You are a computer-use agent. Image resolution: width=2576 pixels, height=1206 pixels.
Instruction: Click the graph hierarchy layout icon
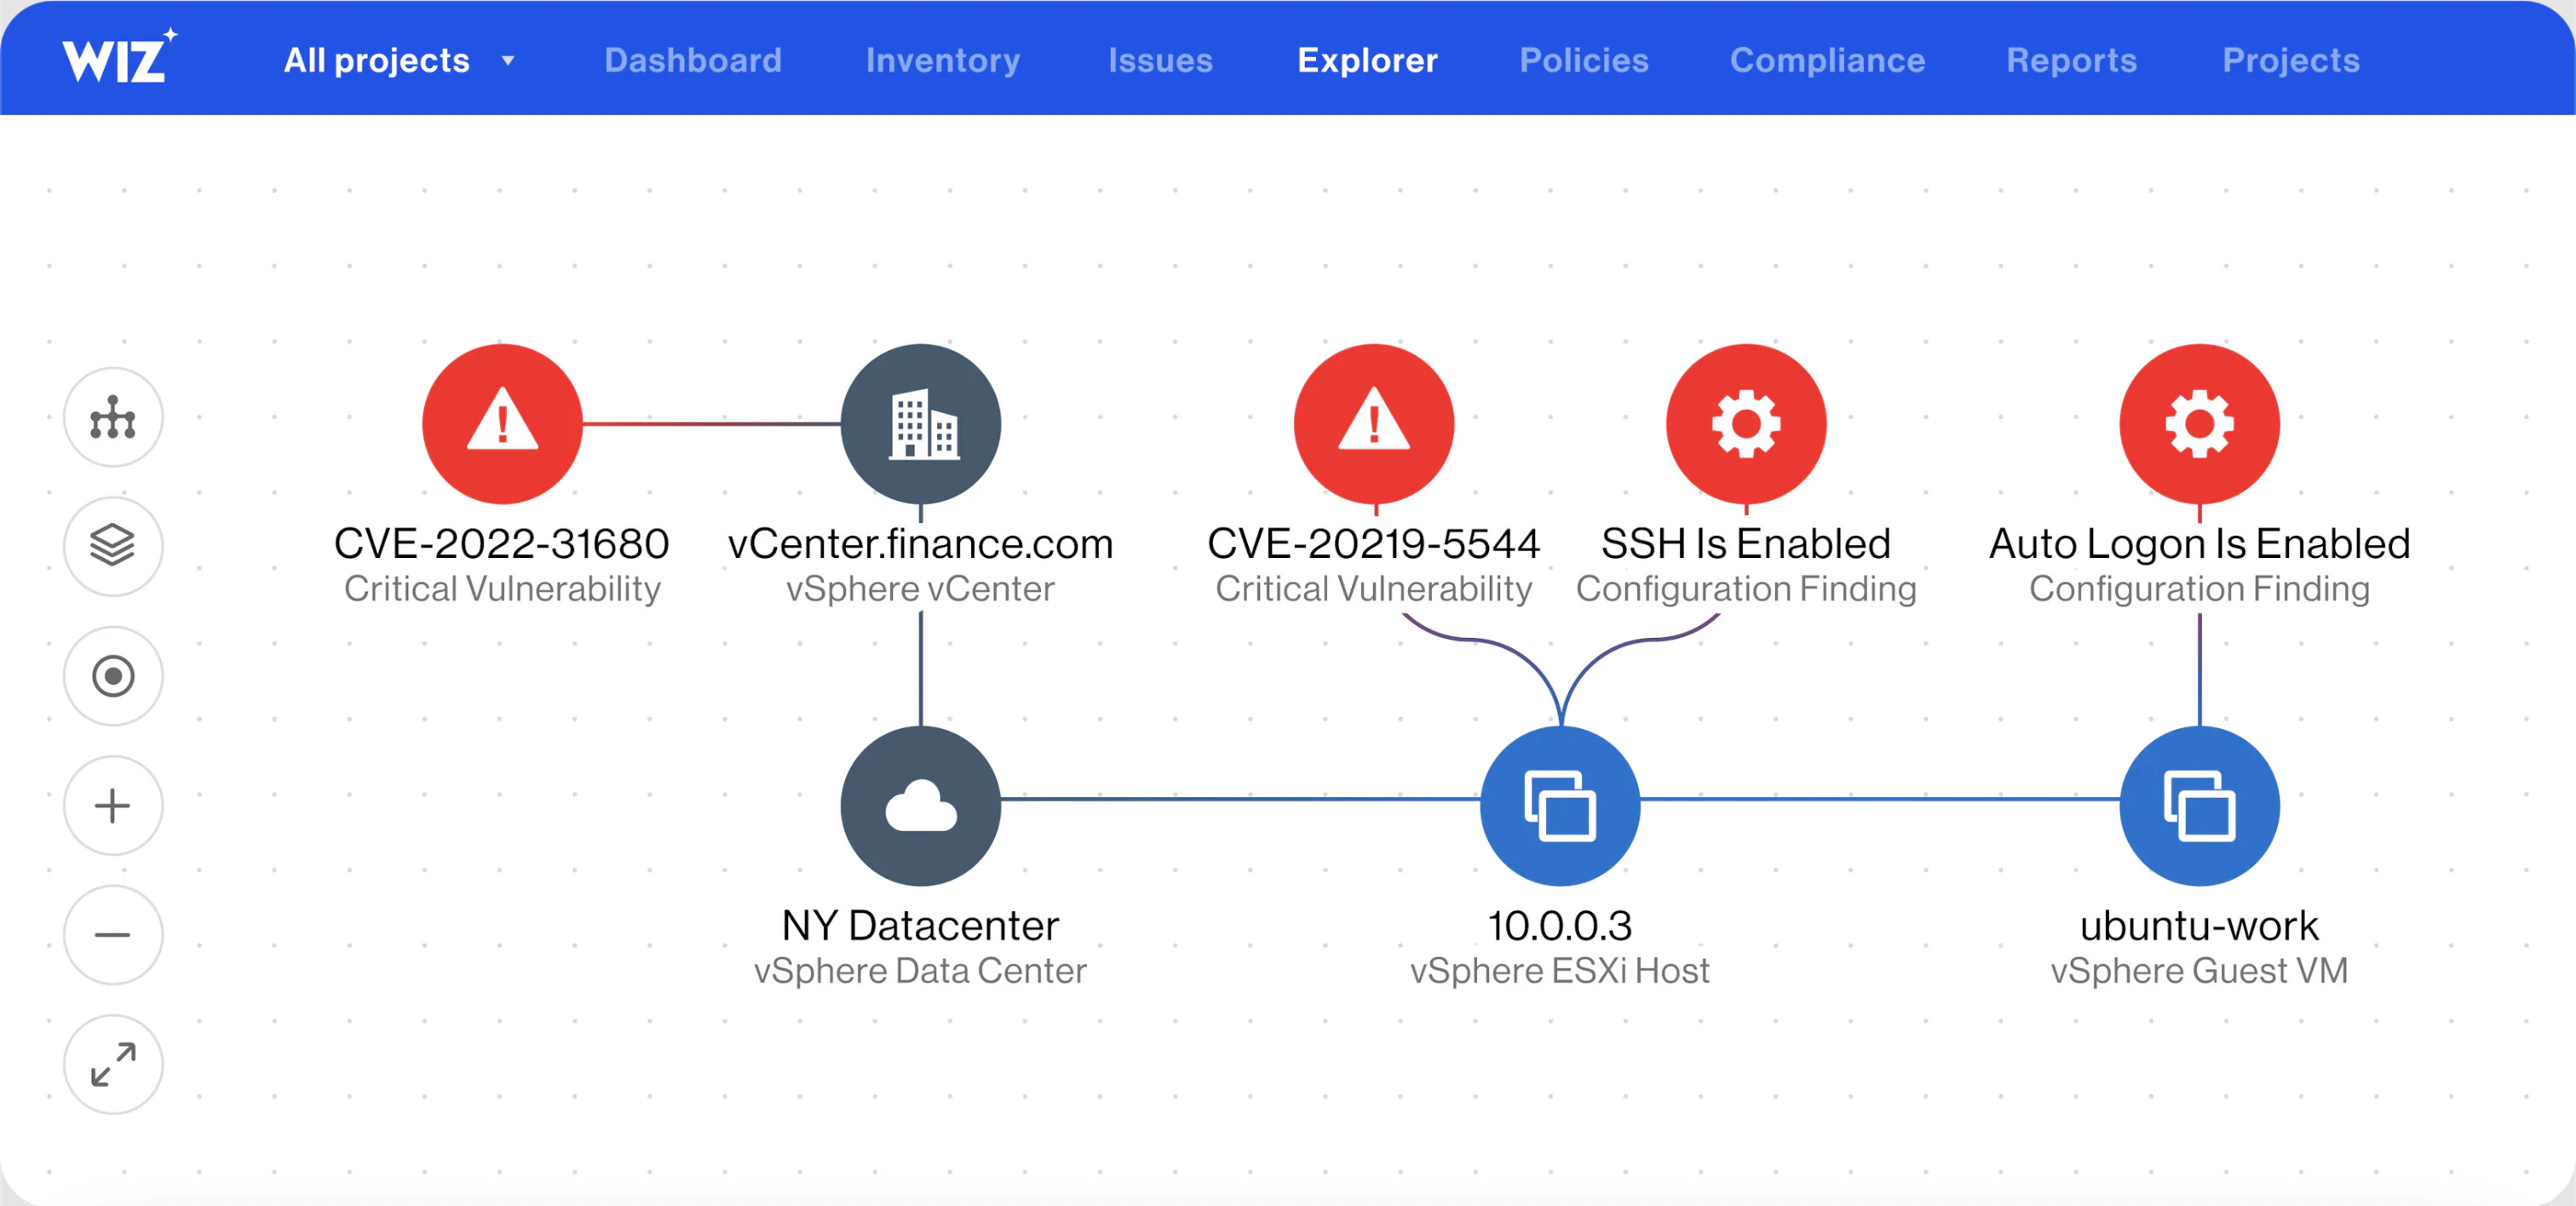pos(113,417)
